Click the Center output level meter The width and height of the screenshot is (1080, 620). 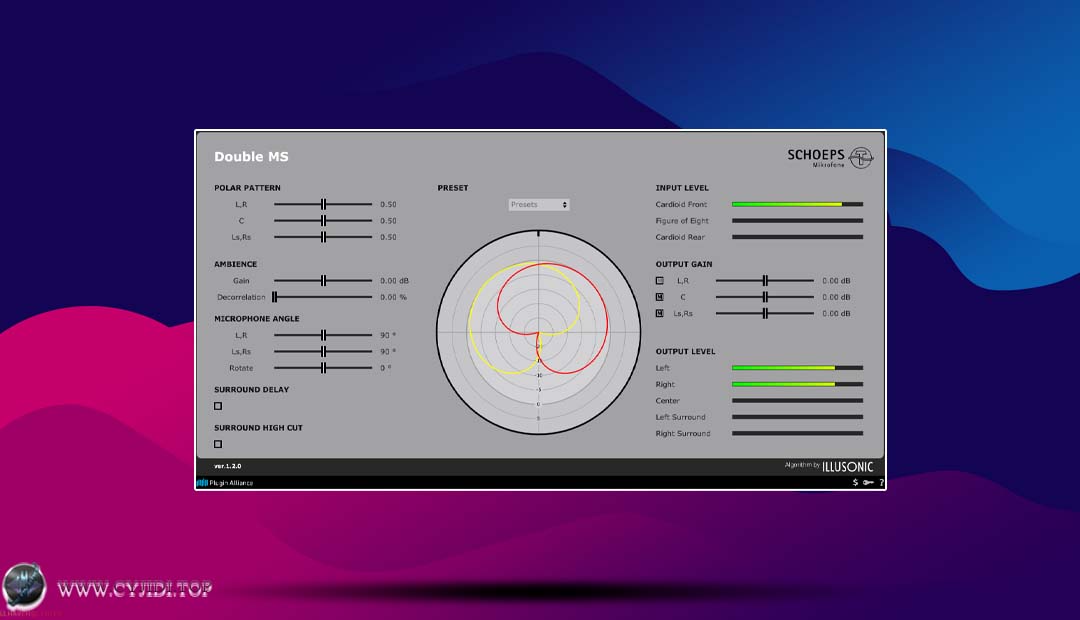point(797,400)
